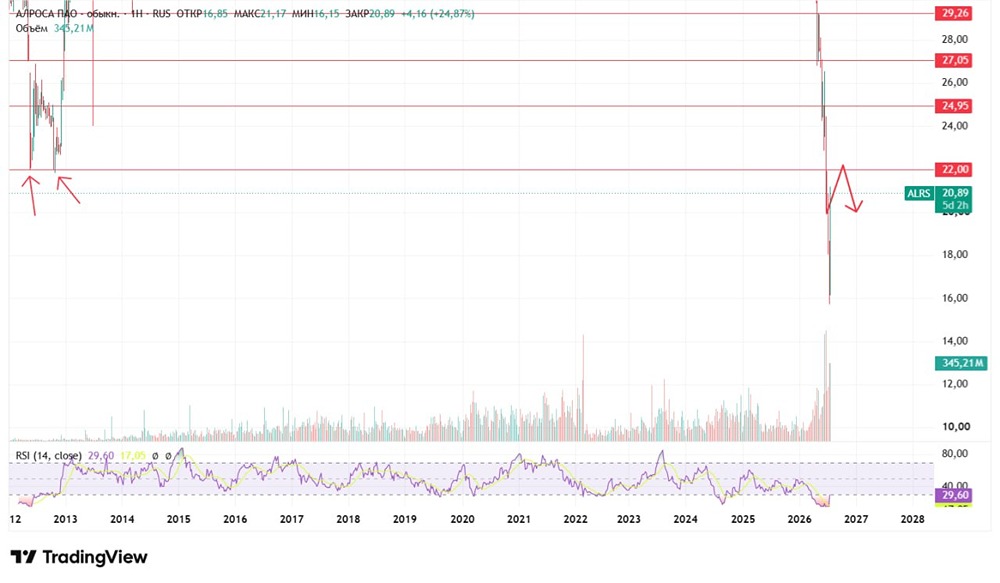Select the 27,05 price level label
Screen dimensions: 1000x583
(x=953, y=61)
